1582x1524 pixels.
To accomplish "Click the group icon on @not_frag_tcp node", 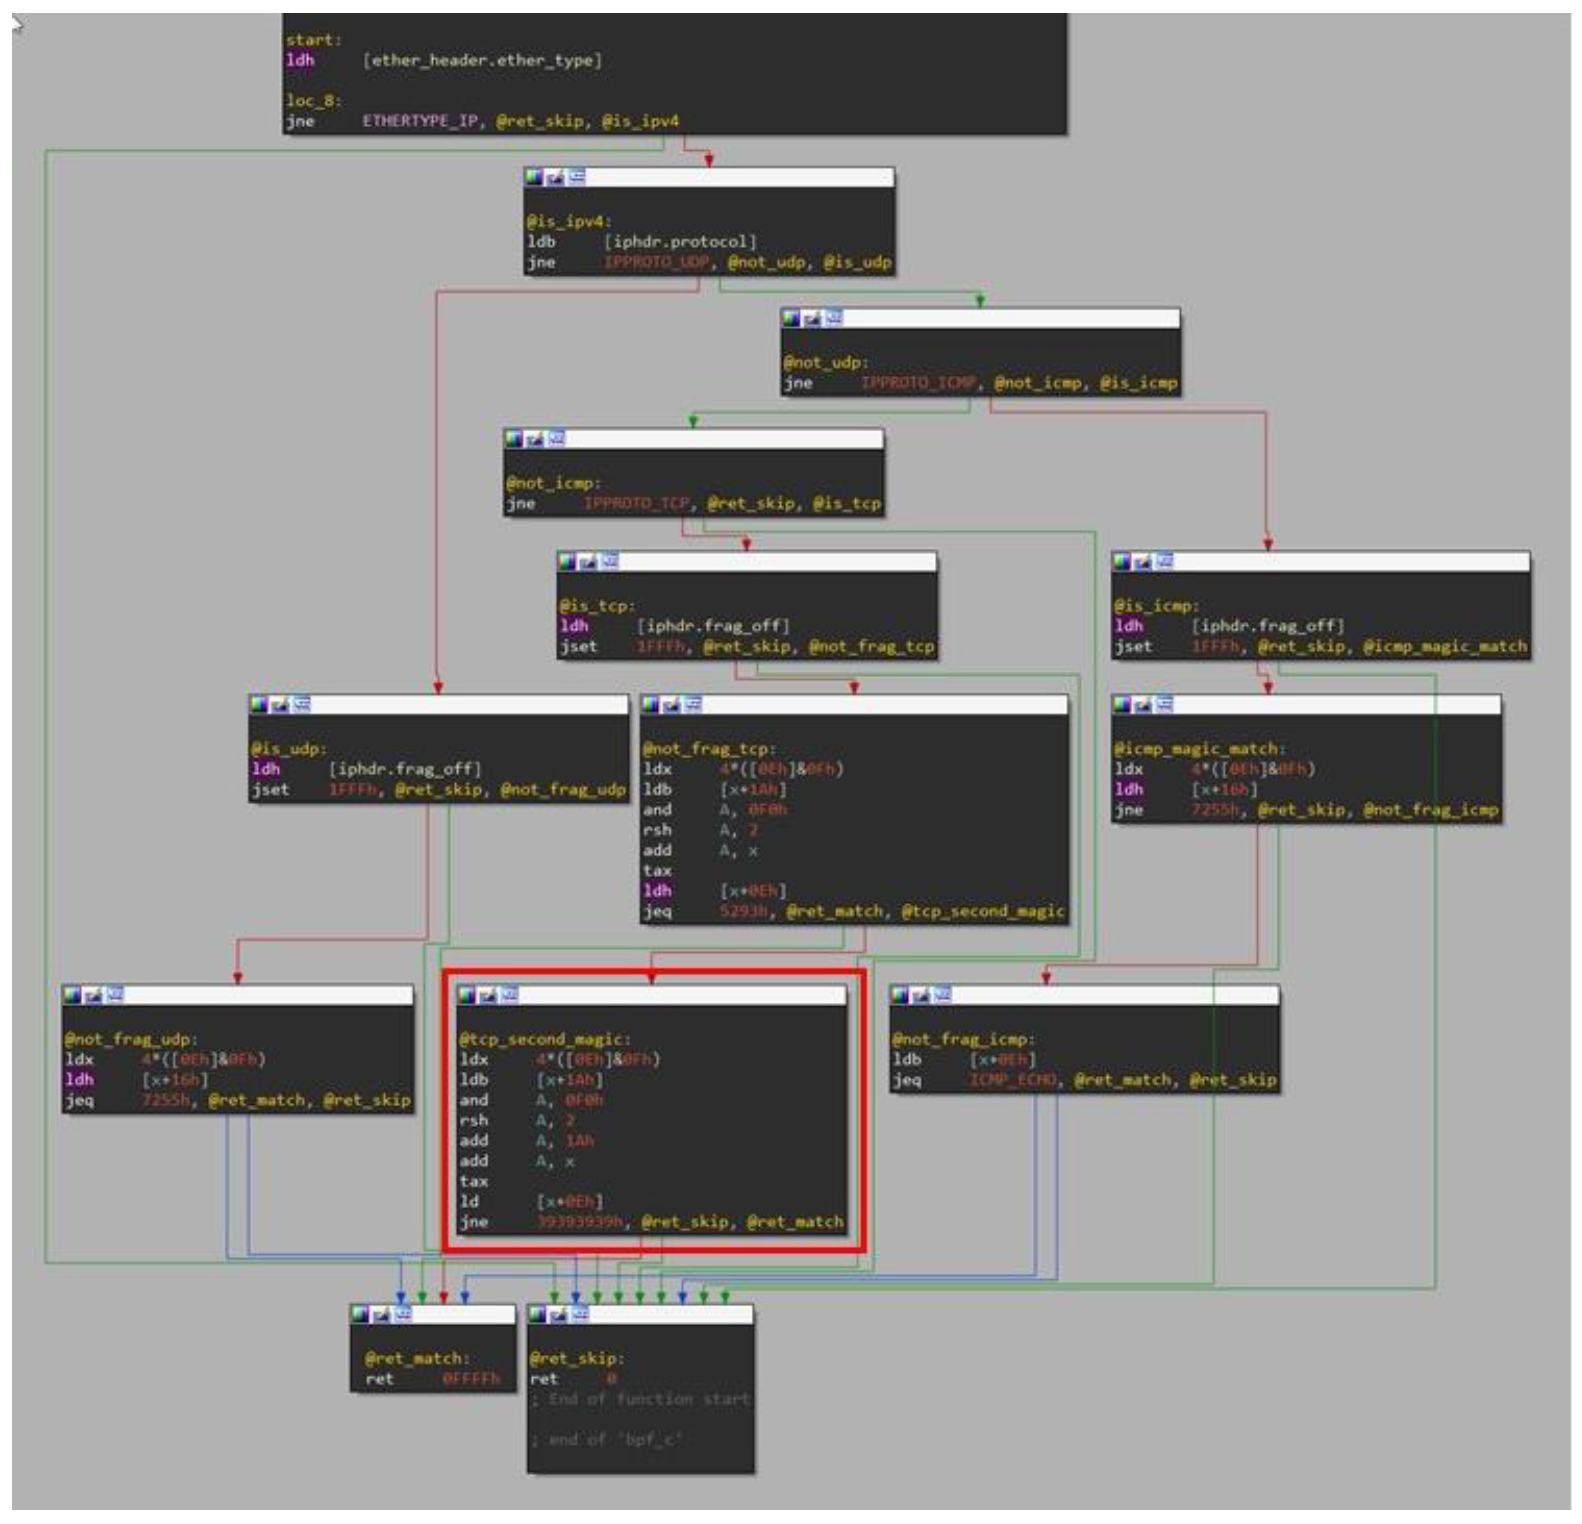I will 693,705.
